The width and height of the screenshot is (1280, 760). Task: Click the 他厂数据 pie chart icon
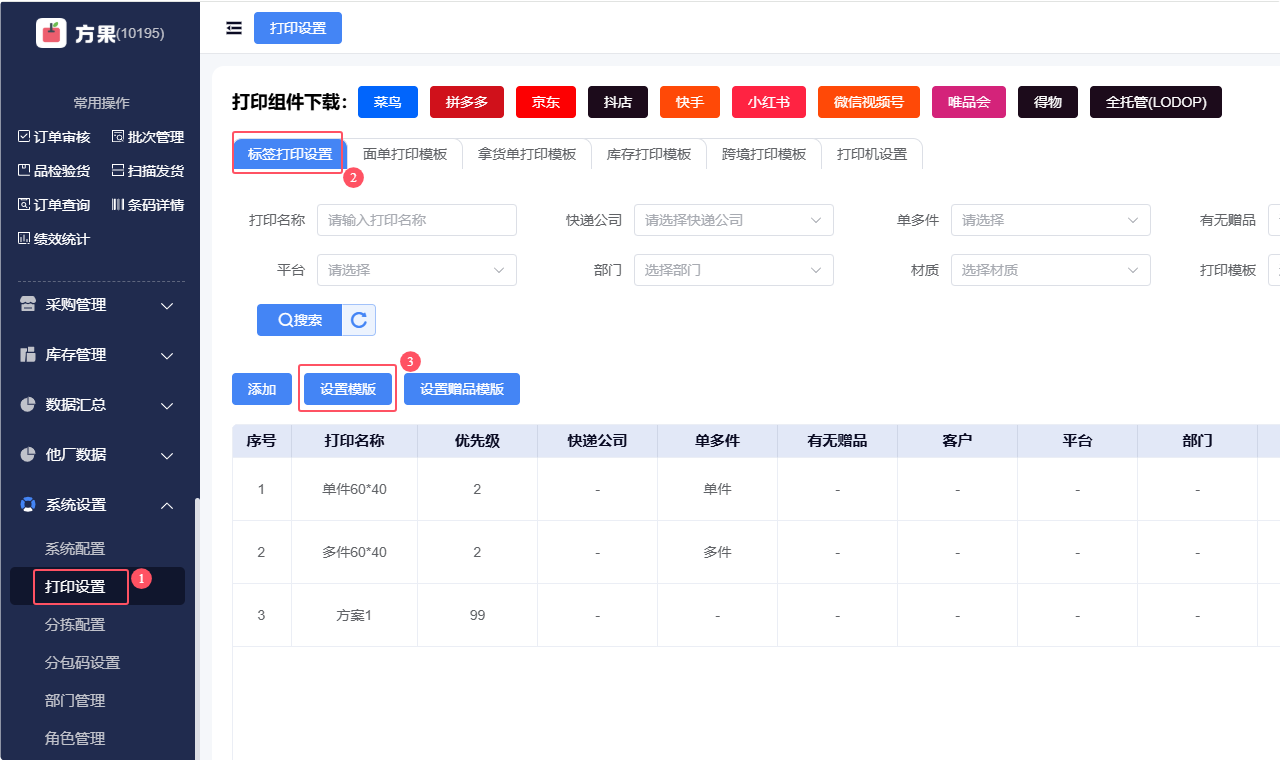[x=28, y=455]
